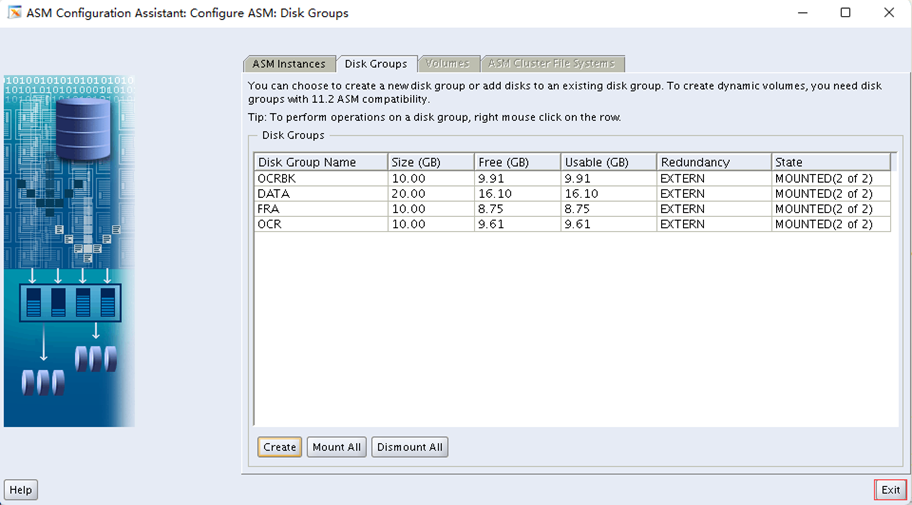Click the 9.61 Free value for OCR
This screenshot has width=912, height=505.
pos(517,224)
